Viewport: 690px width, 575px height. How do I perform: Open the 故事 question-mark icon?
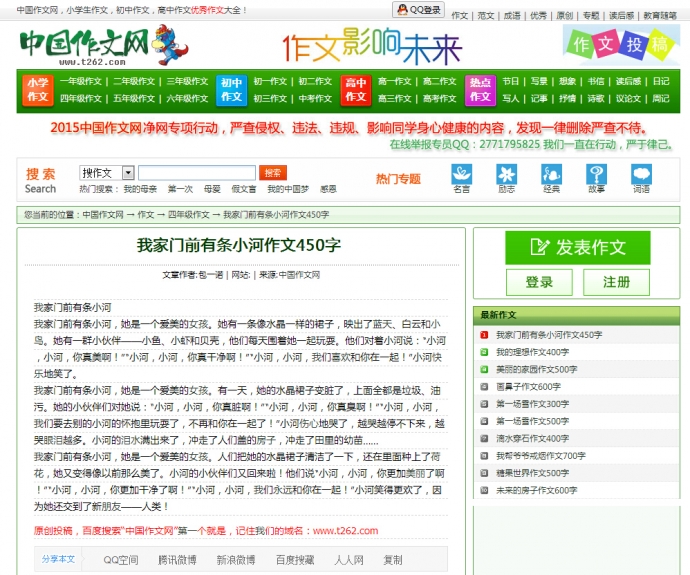[x=596, y=174]
